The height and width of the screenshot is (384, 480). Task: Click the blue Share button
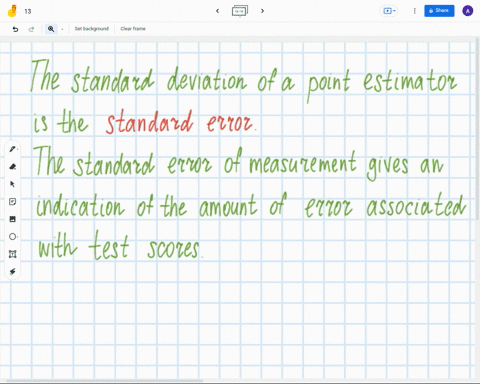tap(439, 11)
